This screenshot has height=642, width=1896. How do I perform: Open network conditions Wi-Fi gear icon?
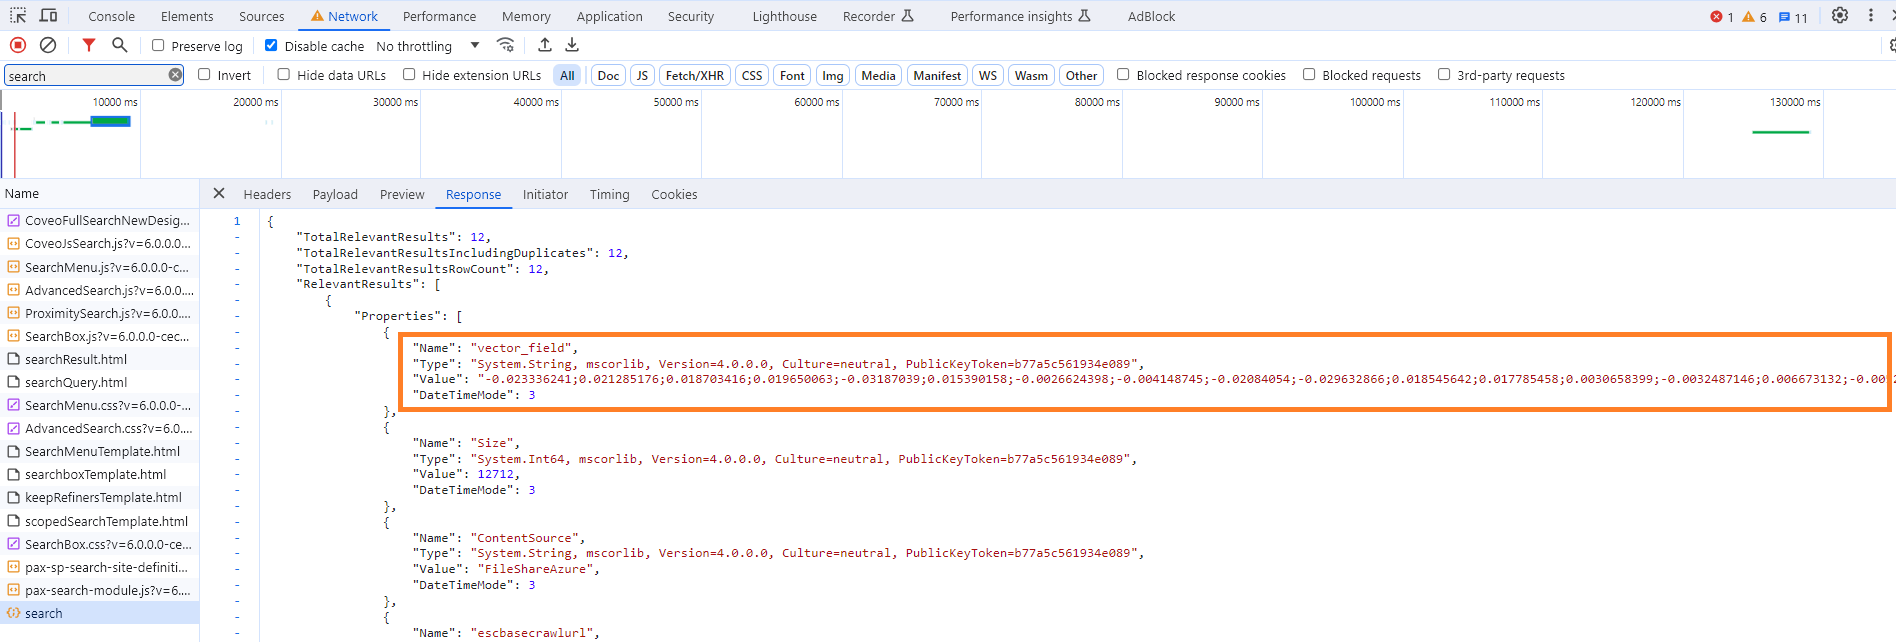506,45
